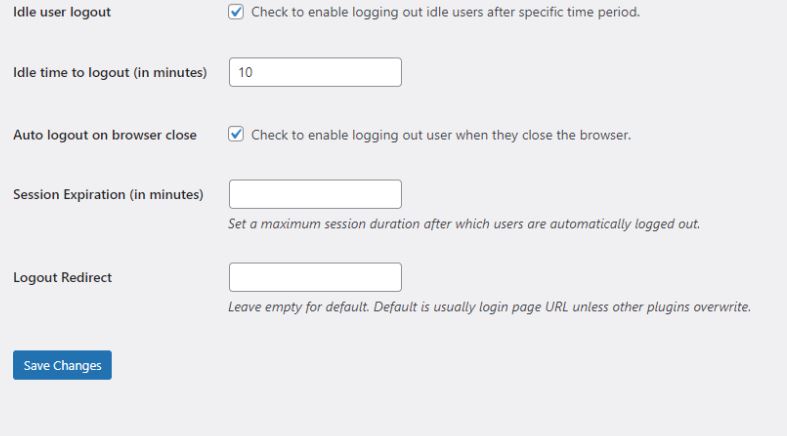Viewport: 787px width, 436px height.
Task: Save Changes to logout settings
Action: tap(62, 365)
